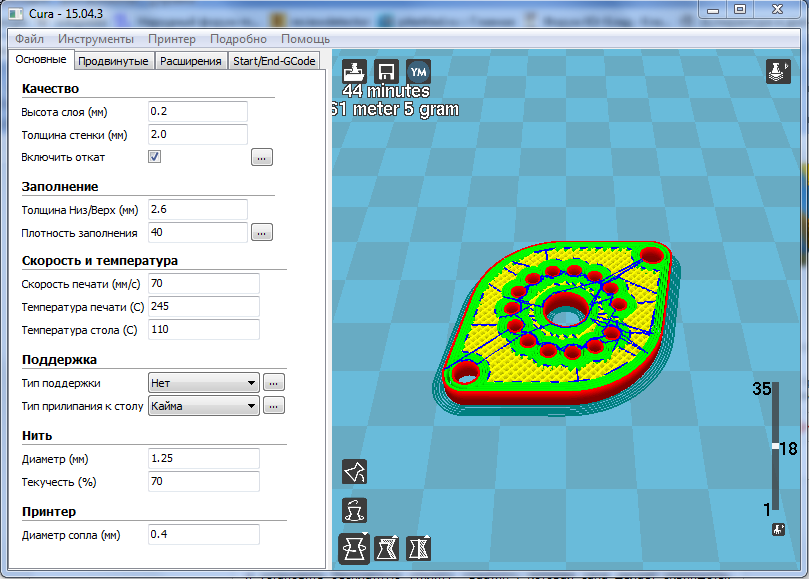Viewport: 809px width, 579px height.
Task: Open the 'Инструменты' menu
Action: [x=96, y=39]
